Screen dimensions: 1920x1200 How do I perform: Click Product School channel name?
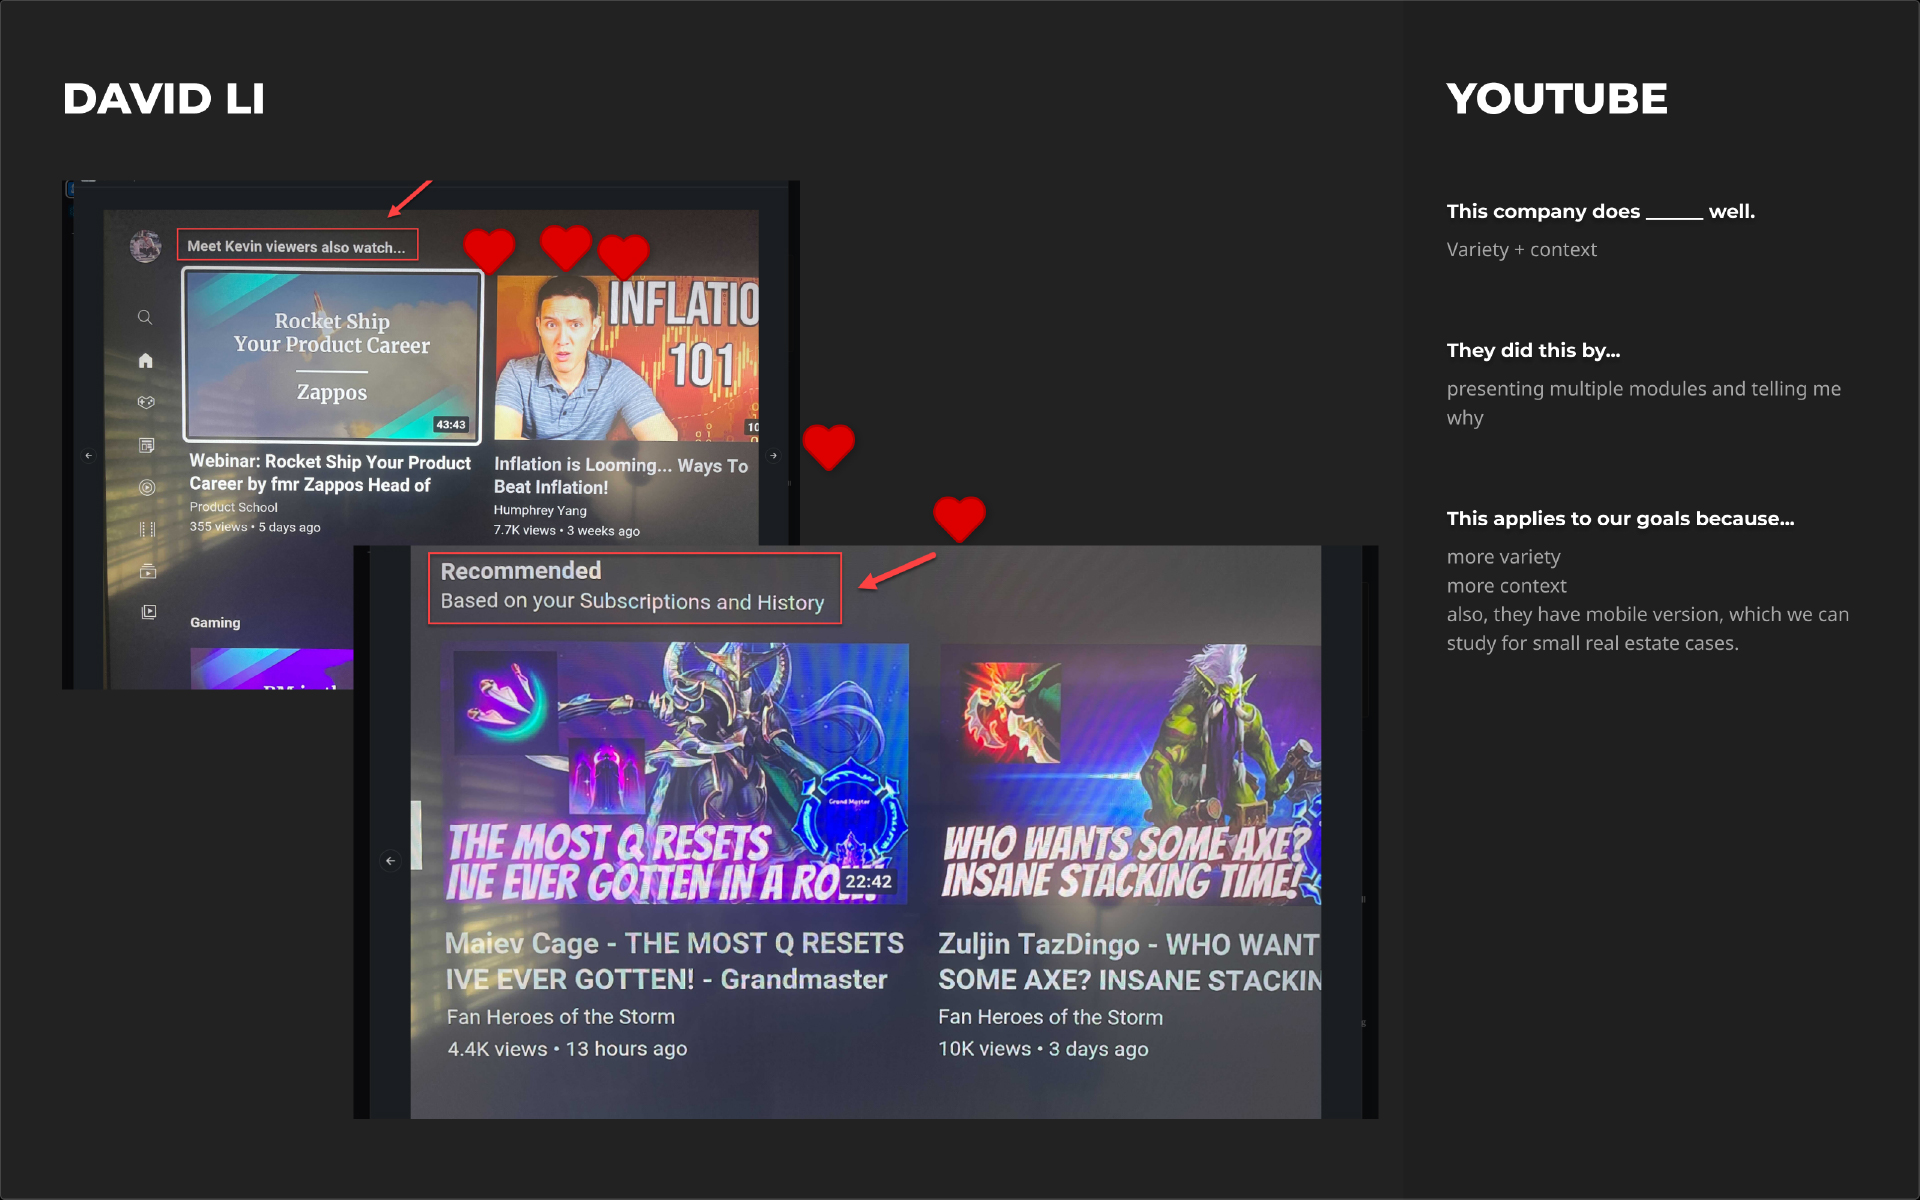233,507
